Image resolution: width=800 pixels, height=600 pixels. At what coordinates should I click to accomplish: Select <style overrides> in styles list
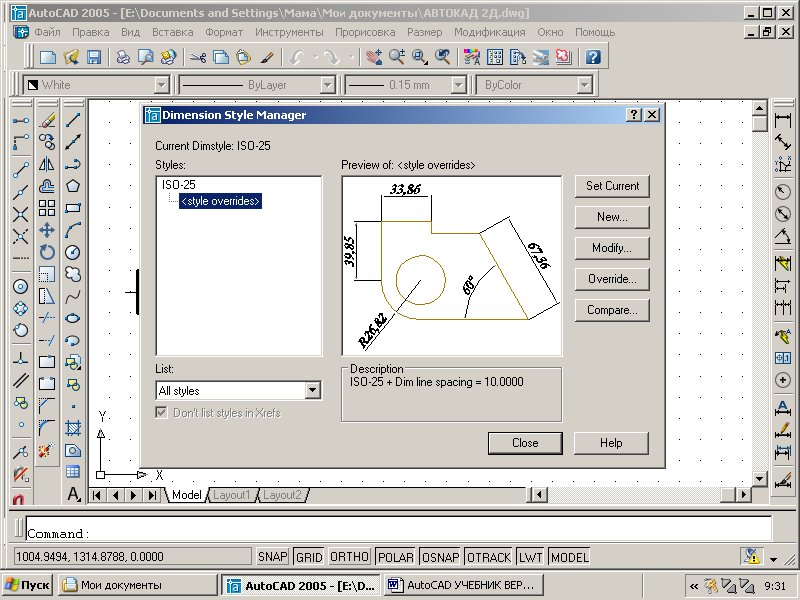[220, 201]
